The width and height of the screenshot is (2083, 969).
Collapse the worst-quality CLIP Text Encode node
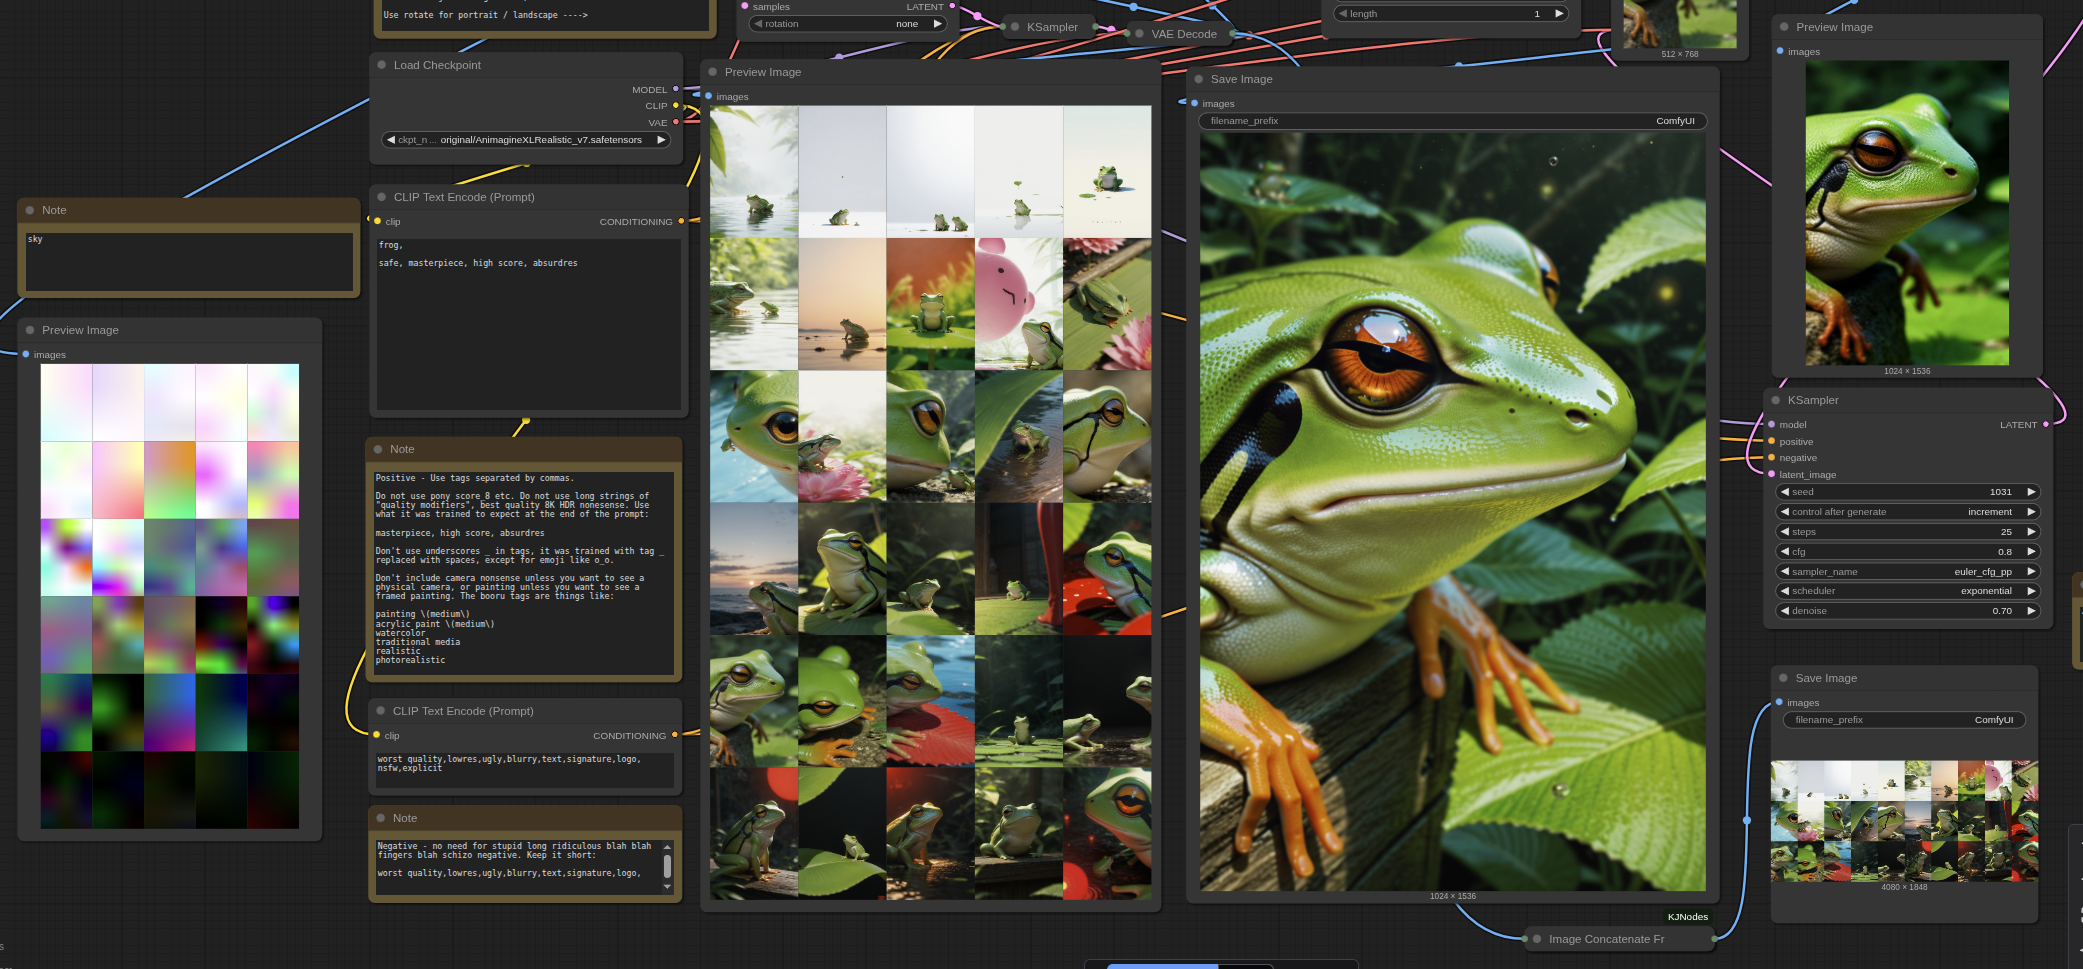pyautogui.click(x=381, y=711)
